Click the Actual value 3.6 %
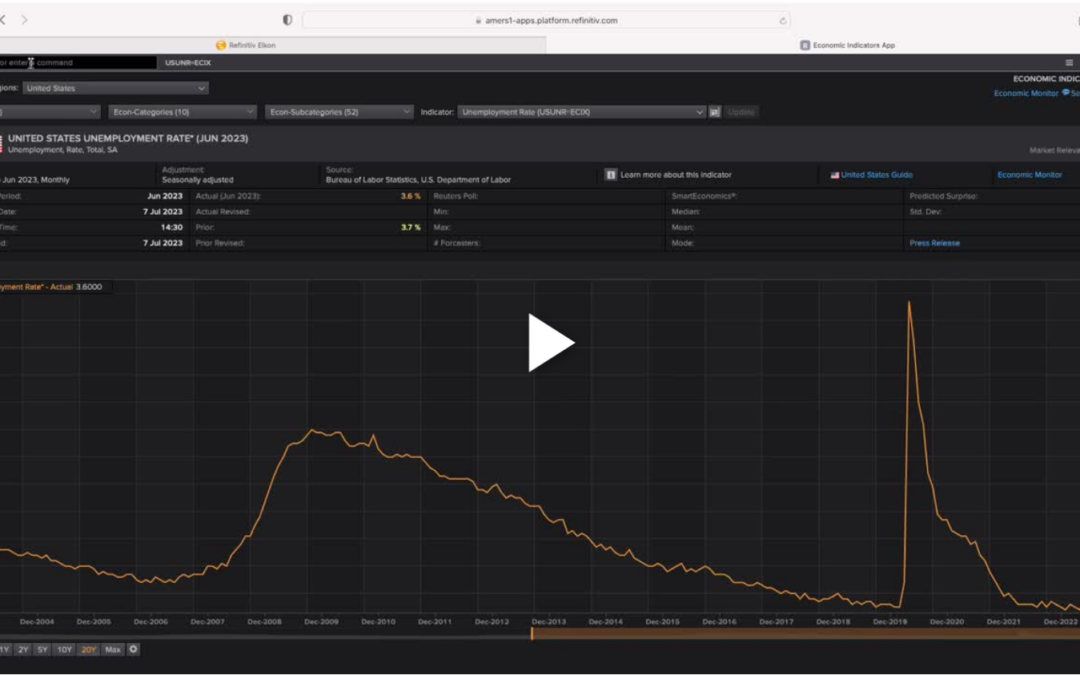The width and height of the screenshot is (1080, 675). click(x=411, y=196)
